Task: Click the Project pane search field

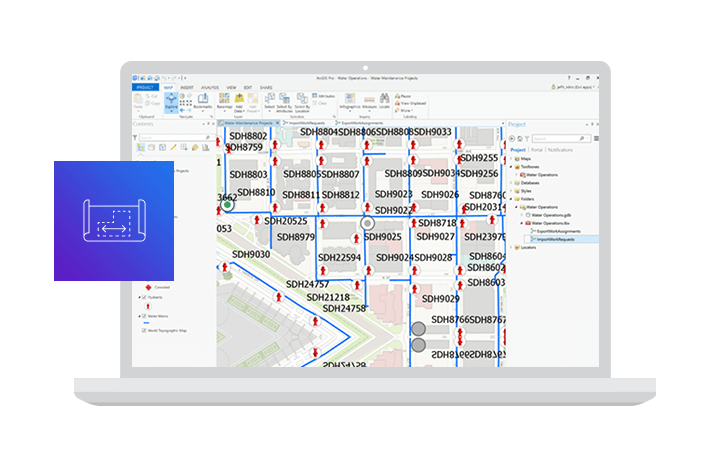Action: pos(561,139)
